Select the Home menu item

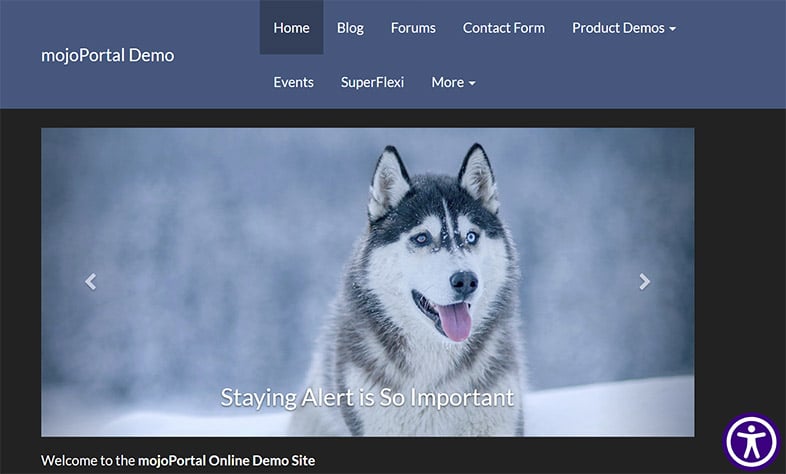(x=291, y=28)
